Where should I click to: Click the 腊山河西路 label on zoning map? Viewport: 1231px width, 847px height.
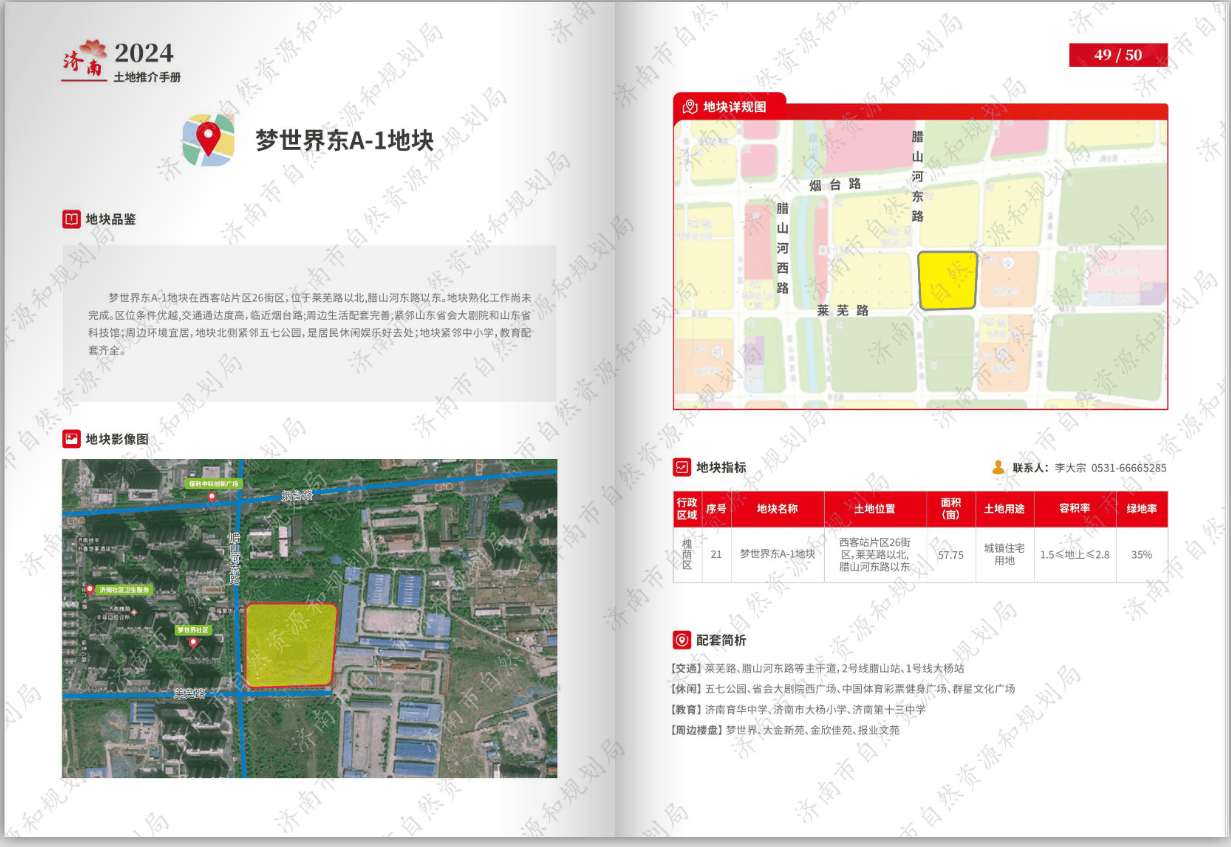pos(783,248)
